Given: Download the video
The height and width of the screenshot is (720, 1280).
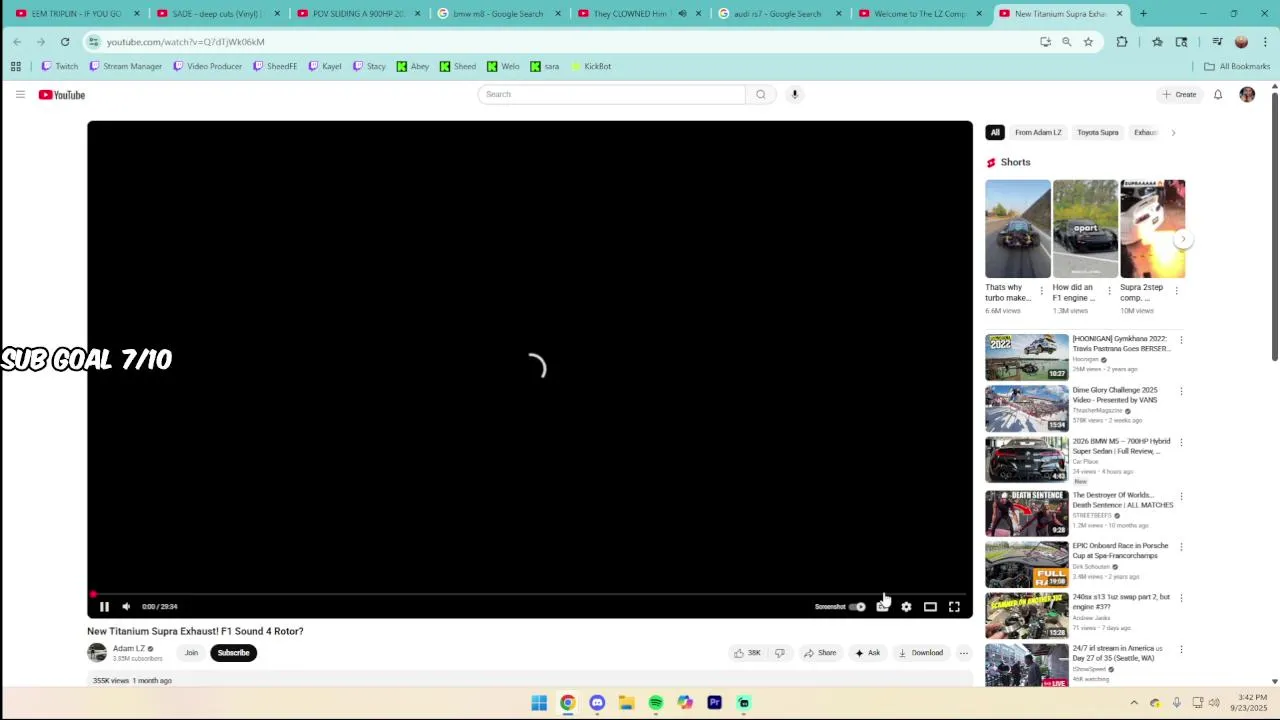Looking at the screenshot, I should 921,653.
